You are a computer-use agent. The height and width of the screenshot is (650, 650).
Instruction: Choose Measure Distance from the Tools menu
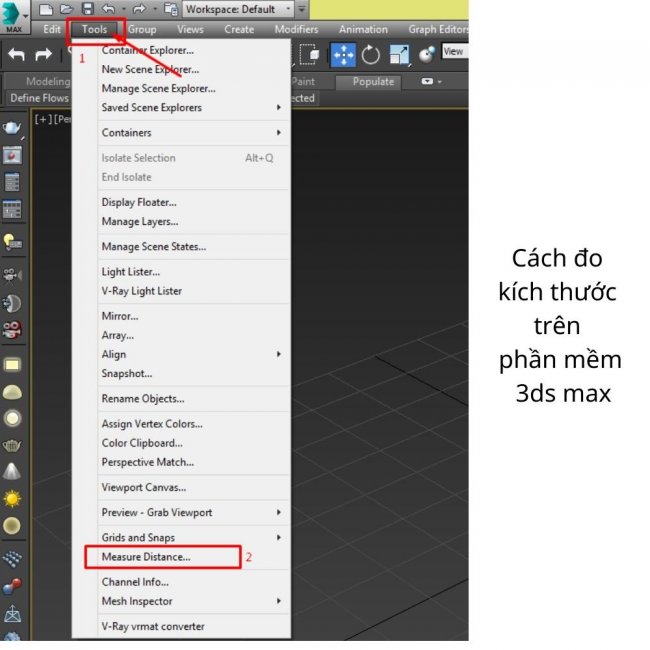pos(146,557)
